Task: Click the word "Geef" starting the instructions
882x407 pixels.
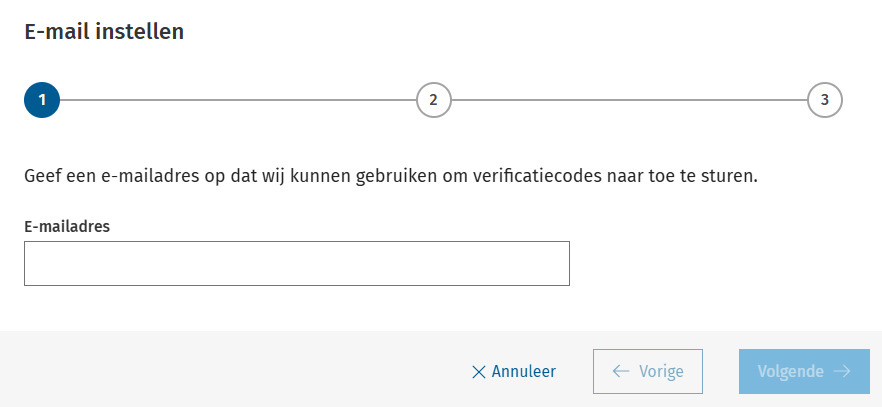Action: pyautogui.click(x=42, y=178)
